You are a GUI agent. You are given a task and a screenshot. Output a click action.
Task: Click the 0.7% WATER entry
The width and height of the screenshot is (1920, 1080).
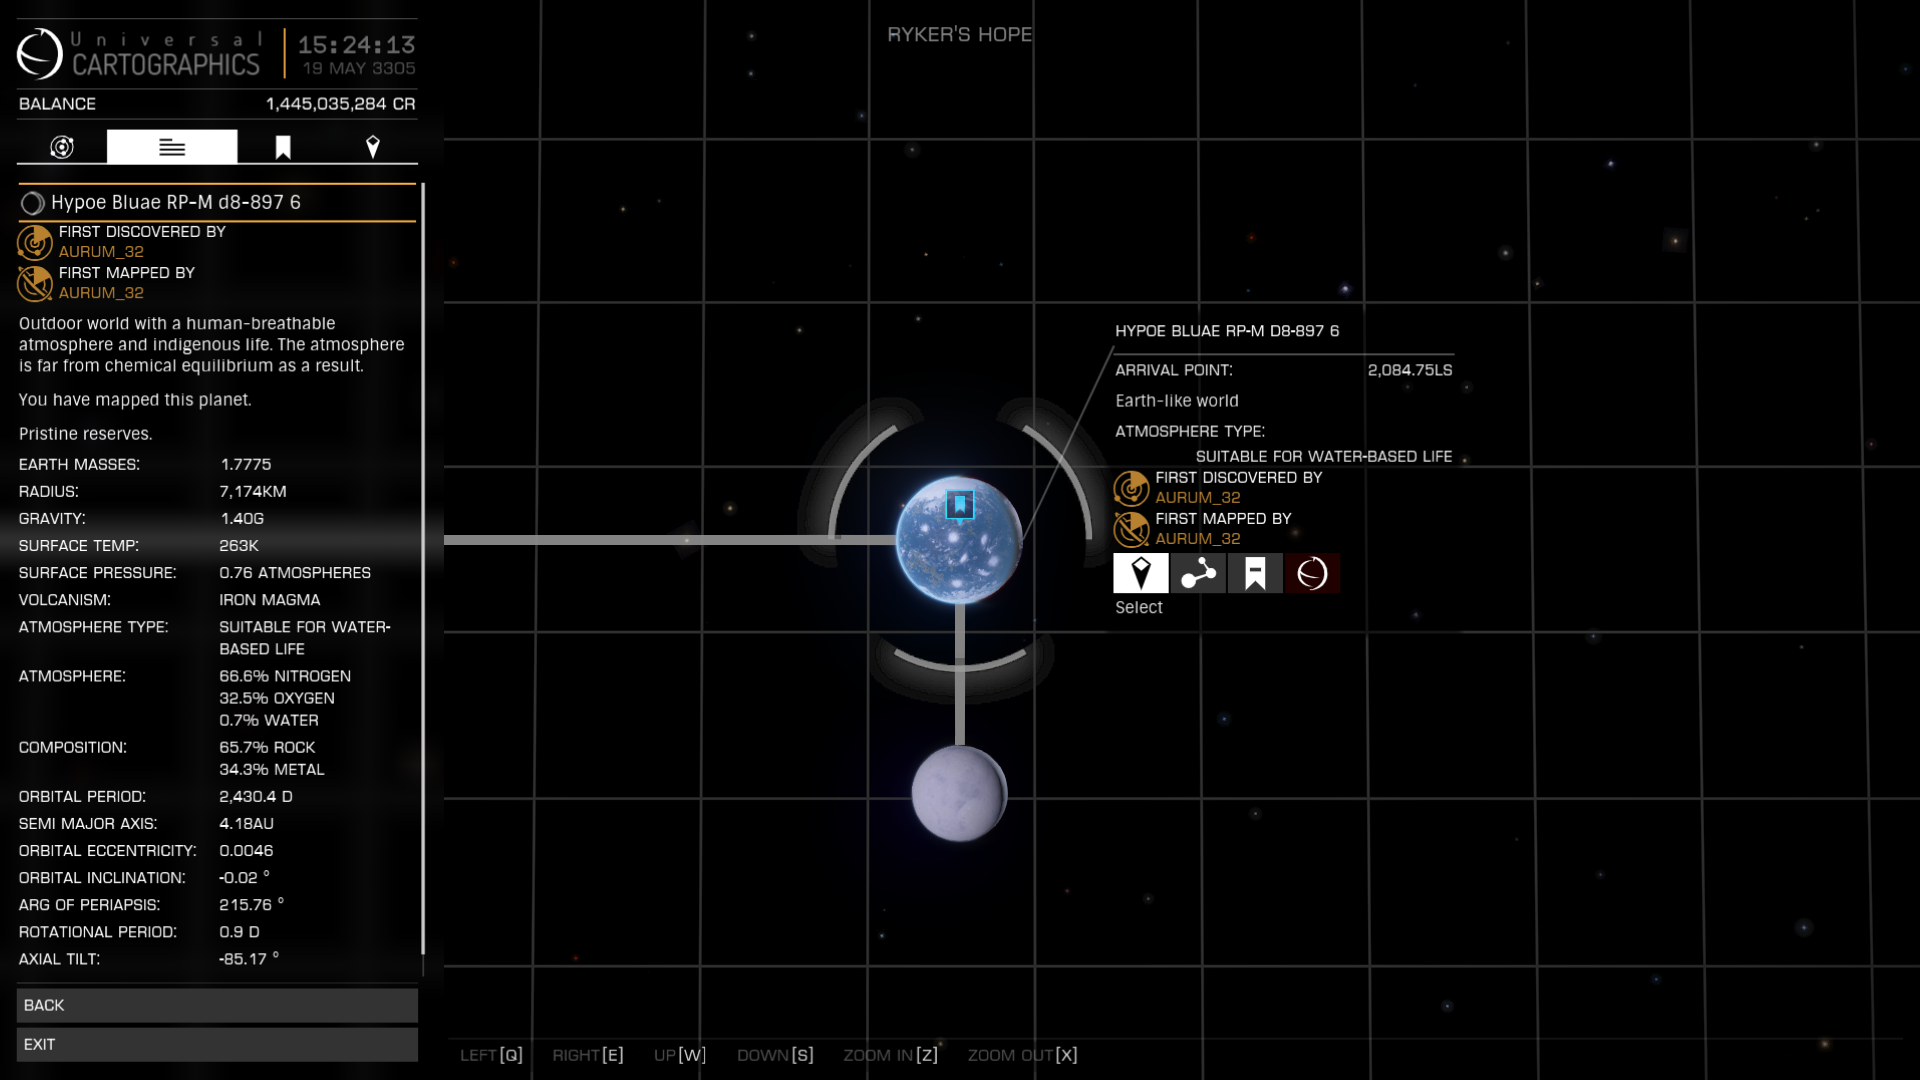269,720
